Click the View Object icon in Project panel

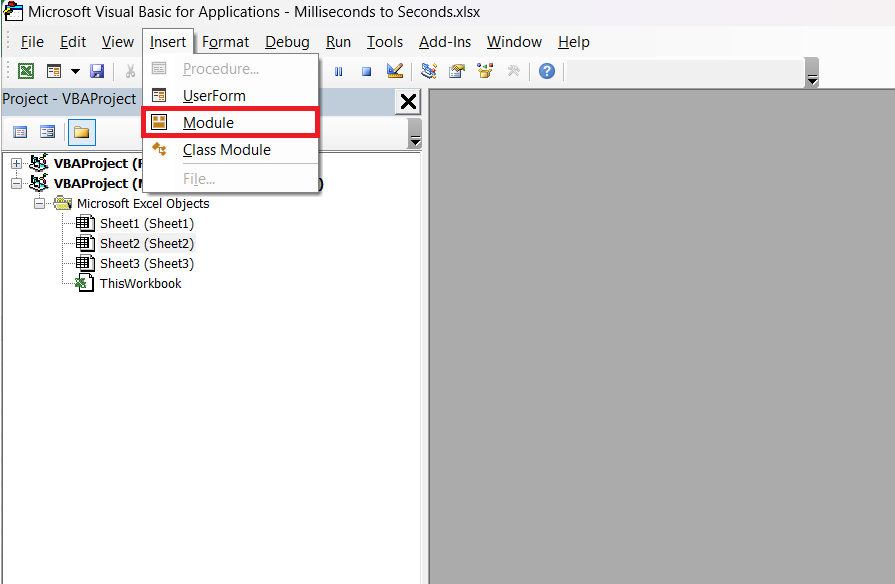click(x=47, y=132)
